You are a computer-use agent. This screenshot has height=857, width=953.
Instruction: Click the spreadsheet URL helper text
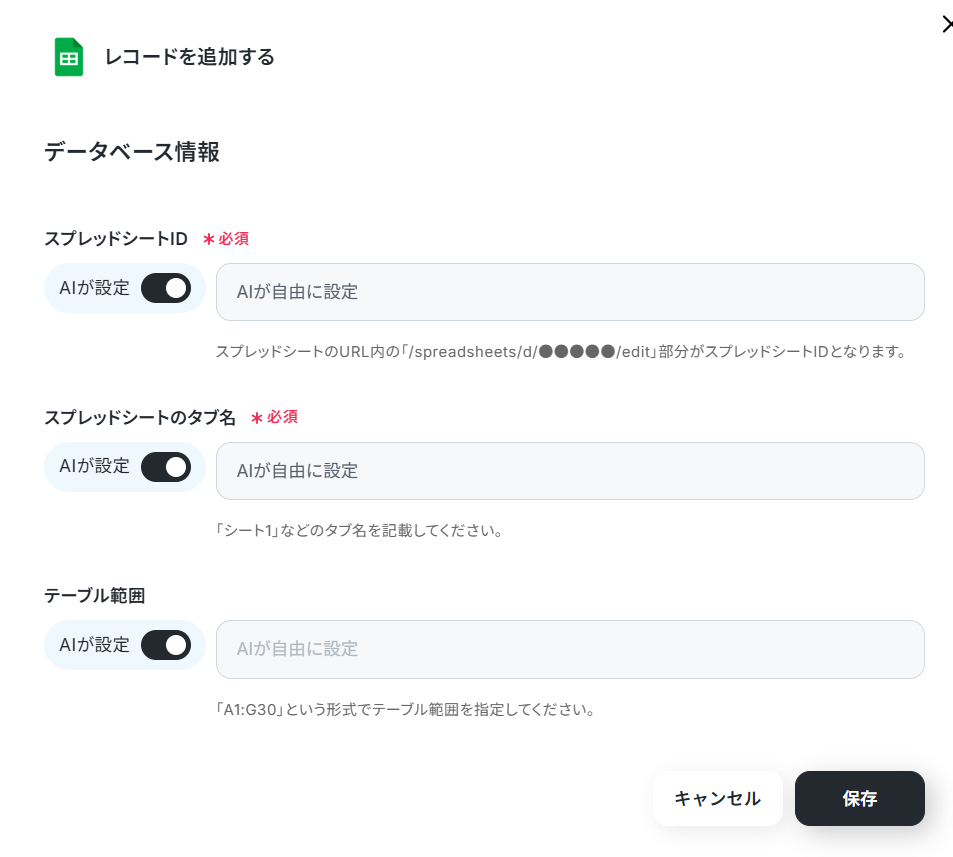tap(560, 352)
